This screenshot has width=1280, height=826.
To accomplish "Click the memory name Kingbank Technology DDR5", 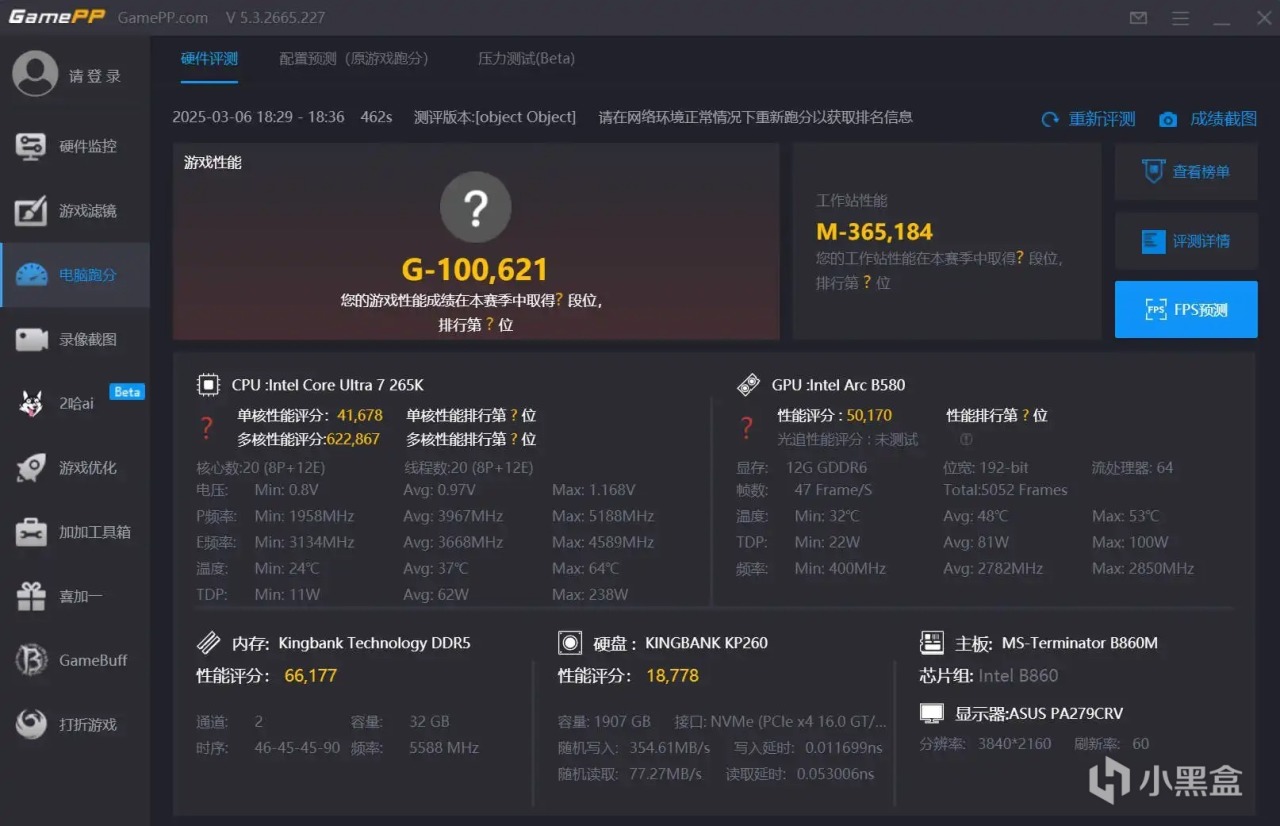I will tap(374, 643).
